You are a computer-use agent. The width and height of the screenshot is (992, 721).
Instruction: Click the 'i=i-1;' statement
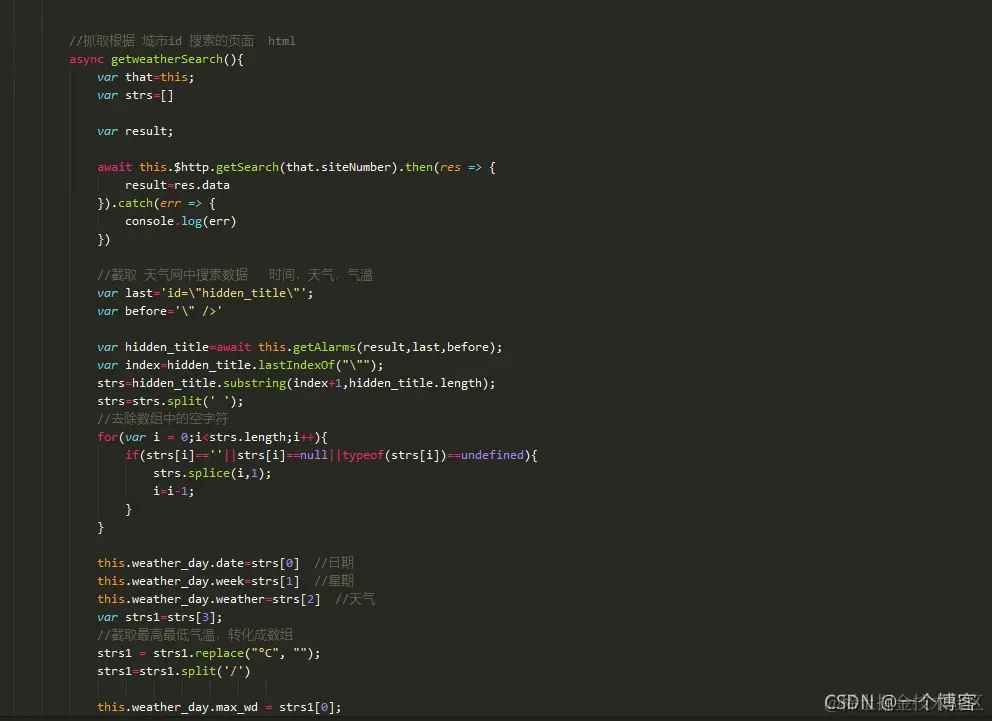pos(173,491)
